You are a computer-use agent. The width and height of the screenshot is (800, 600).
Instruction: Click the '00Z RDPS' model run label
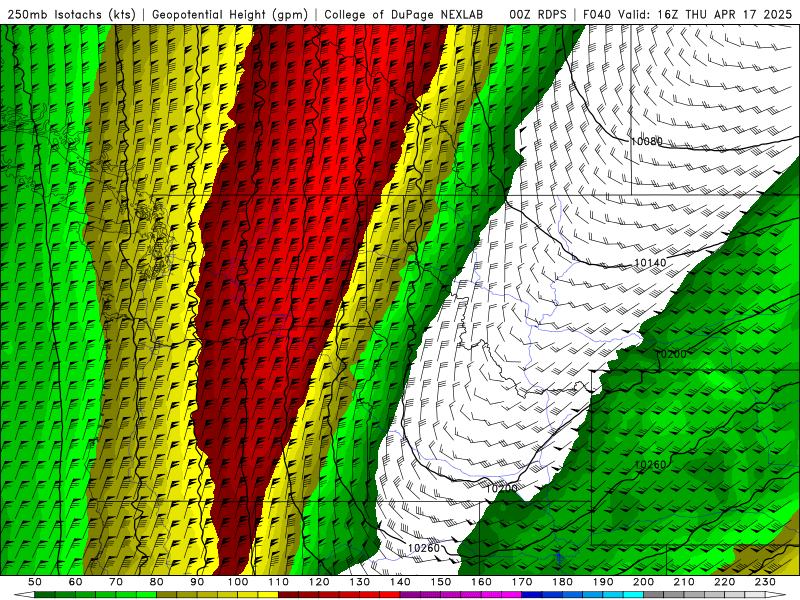(x=538, y=15)
